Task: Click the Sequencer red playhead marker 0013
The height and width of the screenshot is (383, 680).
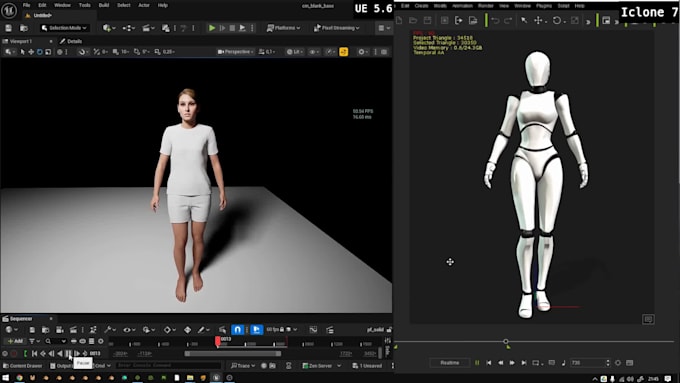Action: 218,341
